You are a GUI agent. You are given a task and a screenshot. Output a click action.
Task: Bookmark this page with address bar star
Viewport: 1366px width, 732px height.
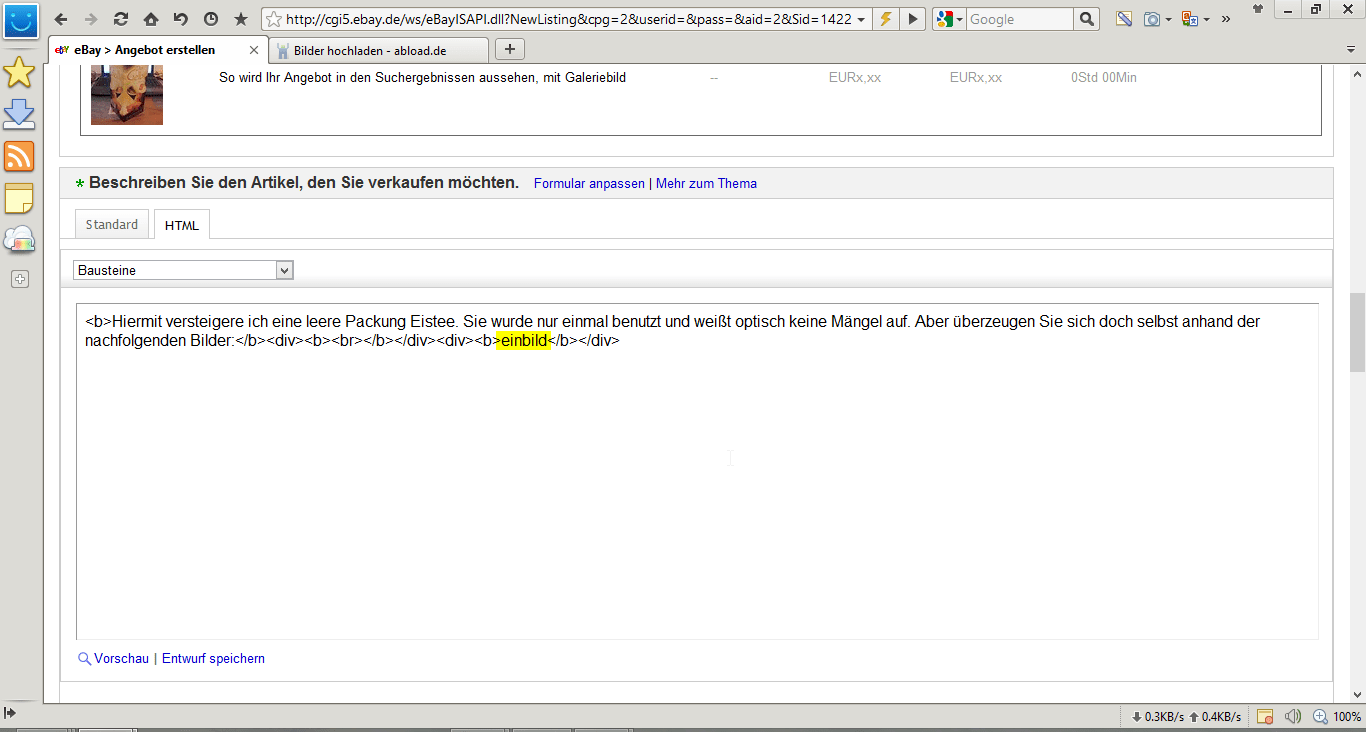coord(274,19)
